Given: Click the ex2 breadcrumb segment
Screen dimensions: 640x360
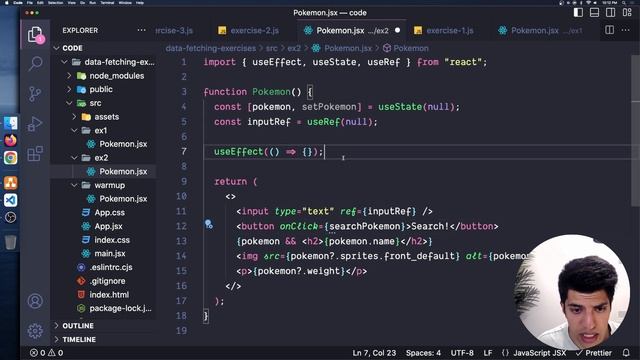Looking at the screenshot, I should (294, 48).
